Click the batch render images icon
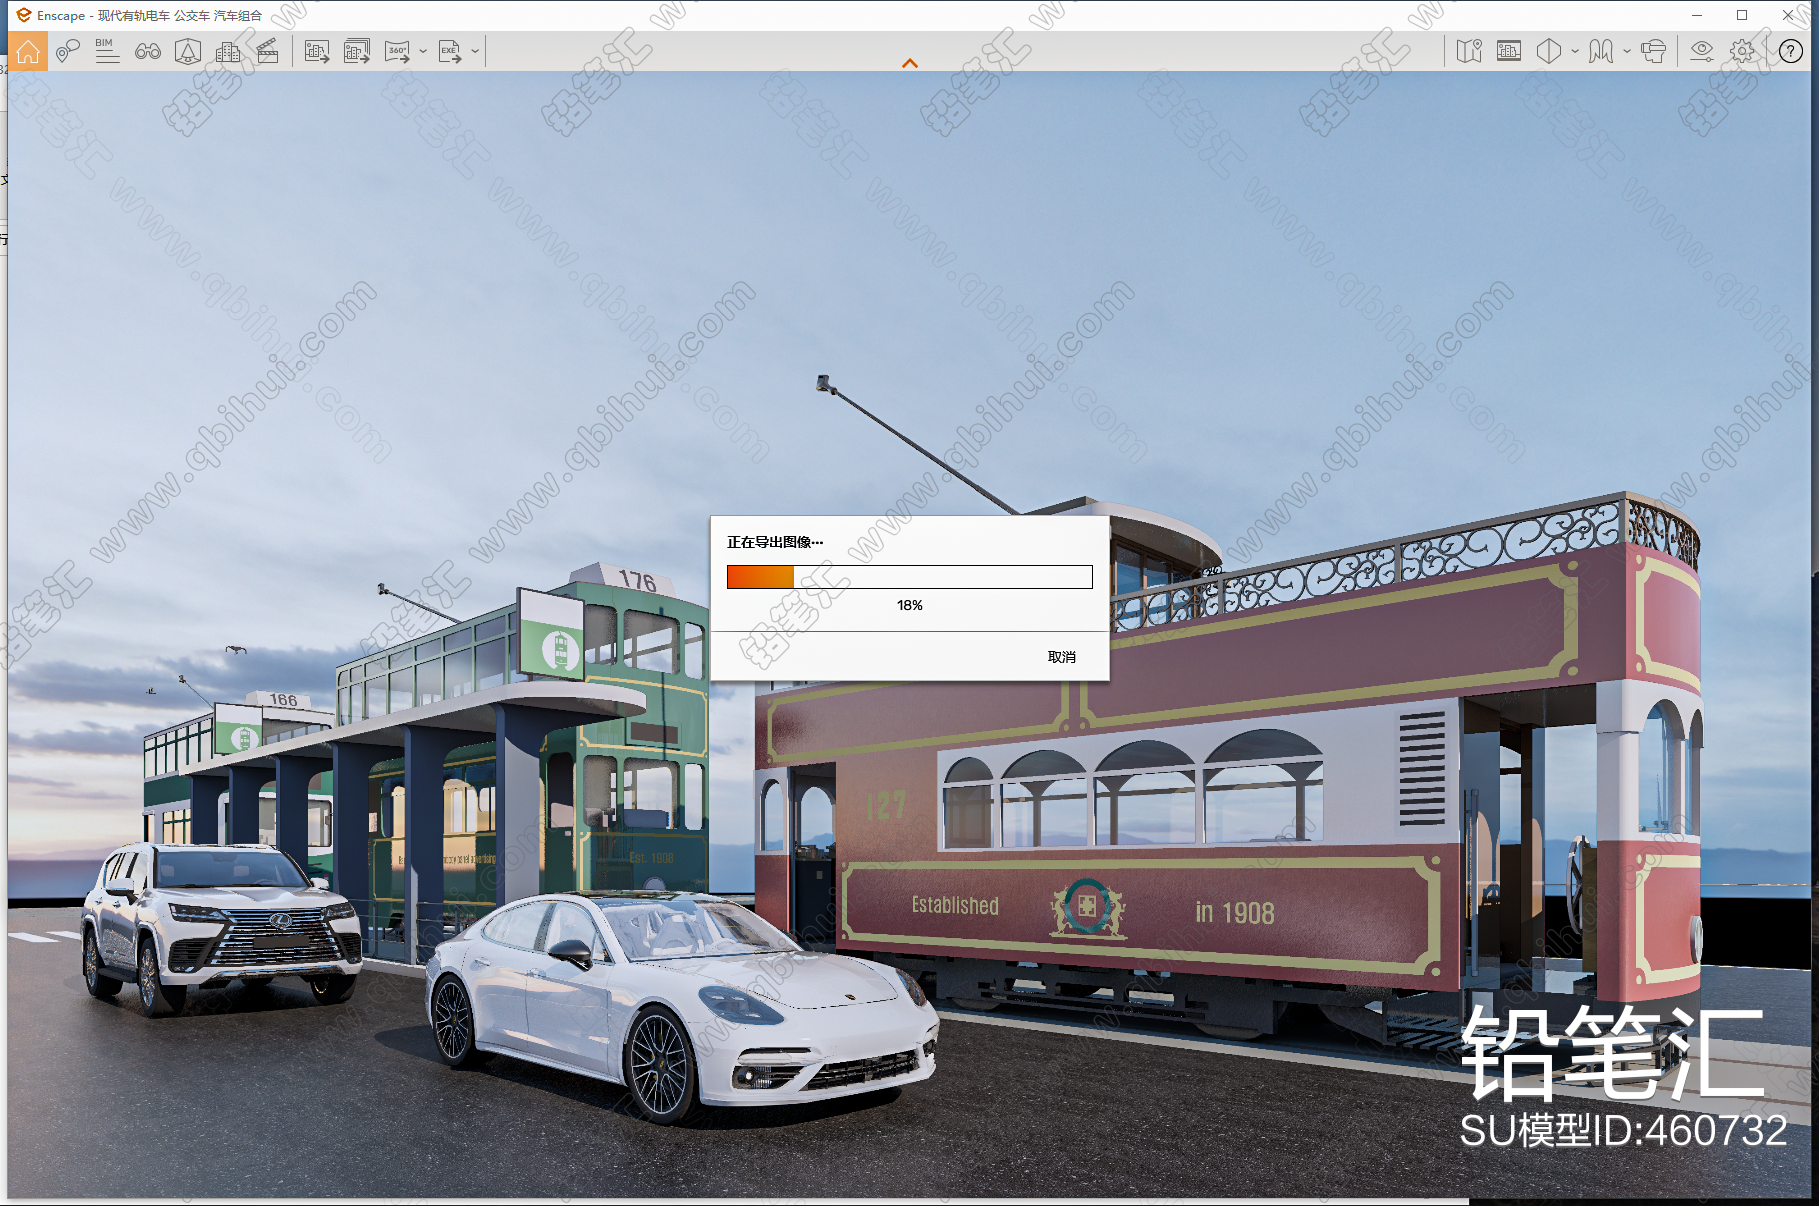 tap(357, 51)
